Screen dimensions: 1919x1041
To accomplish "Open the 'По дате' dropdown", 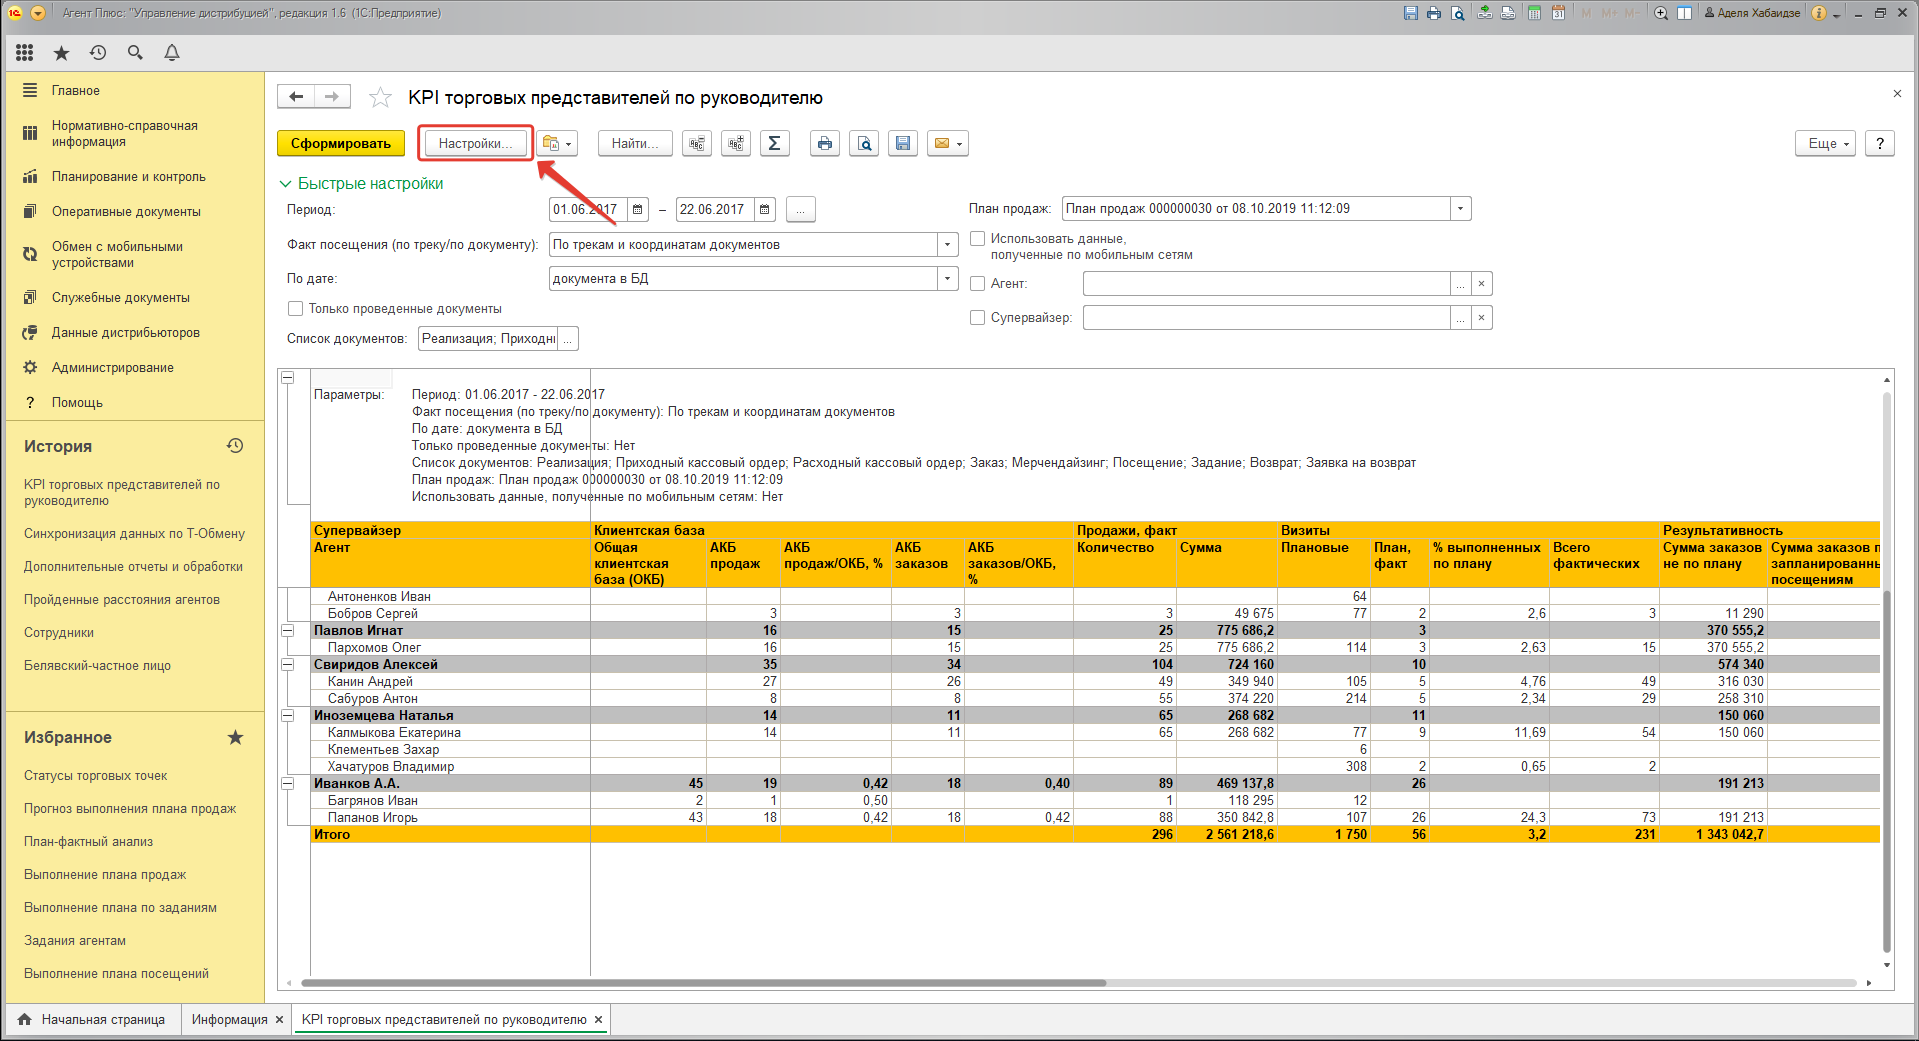I will pos(948,279).
